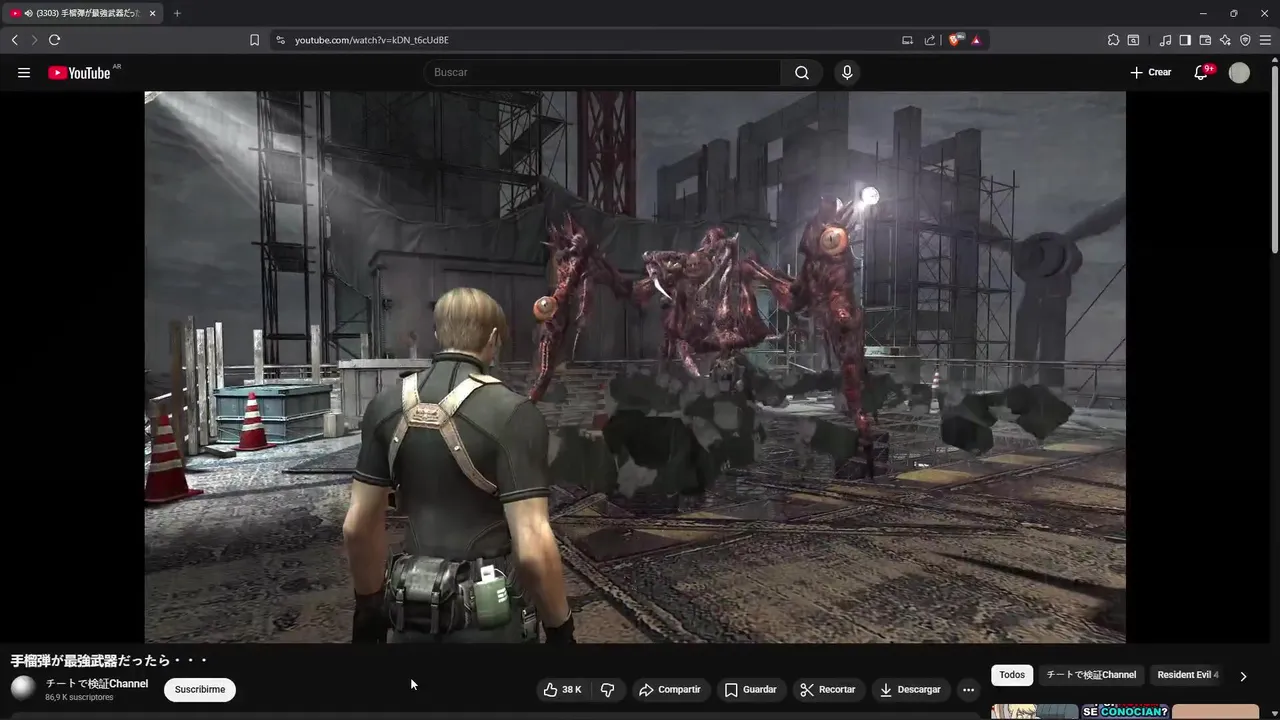1280x720 pixels.
Task: Open the channel avatar beside the name
Action: (23, 688)
